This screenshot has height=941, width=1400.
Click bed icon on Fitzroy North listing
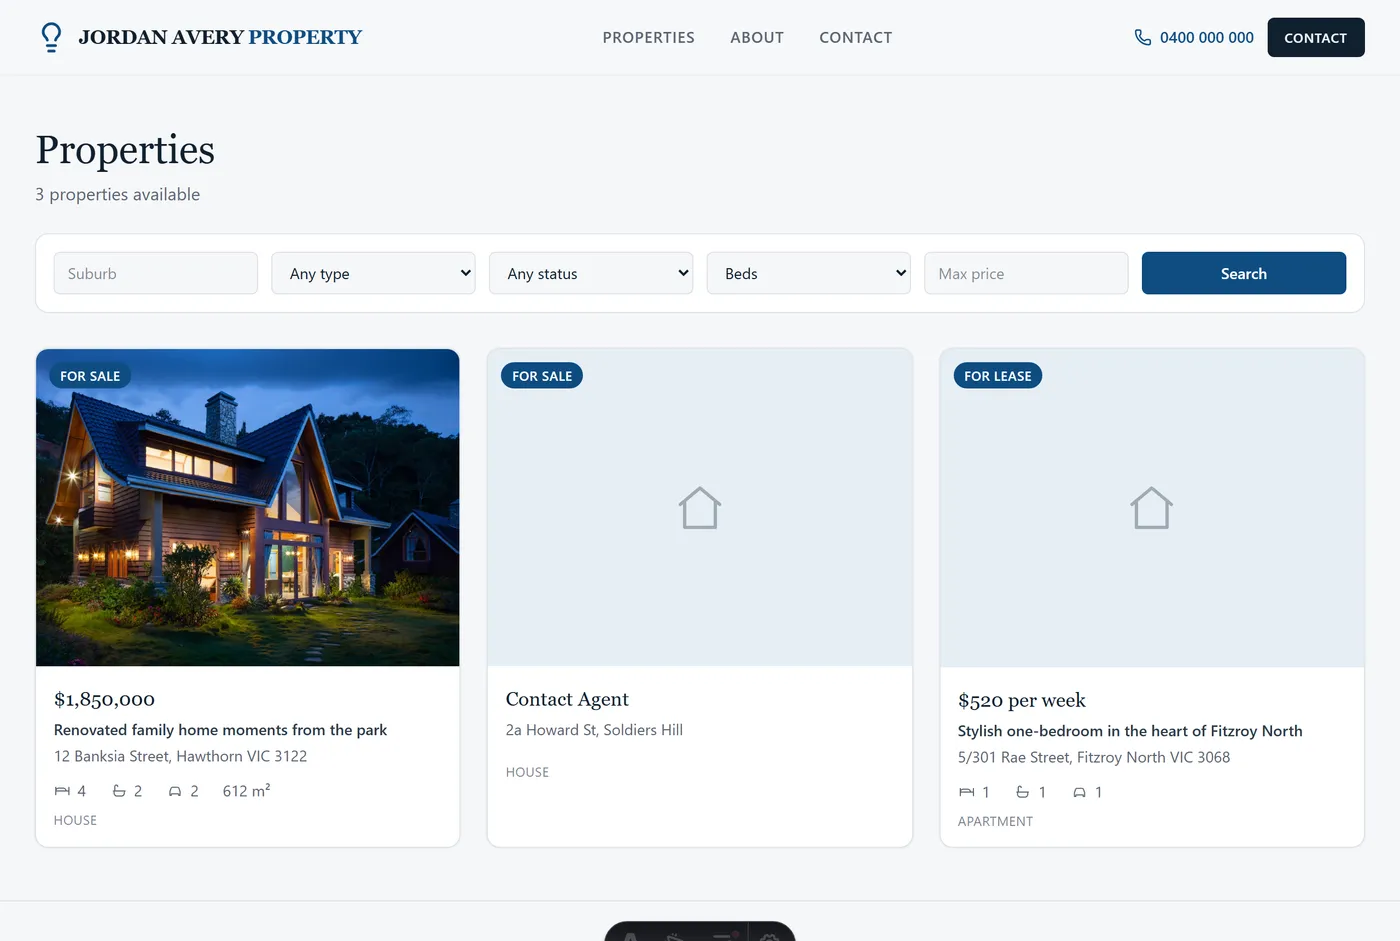(x=966, y=792)
